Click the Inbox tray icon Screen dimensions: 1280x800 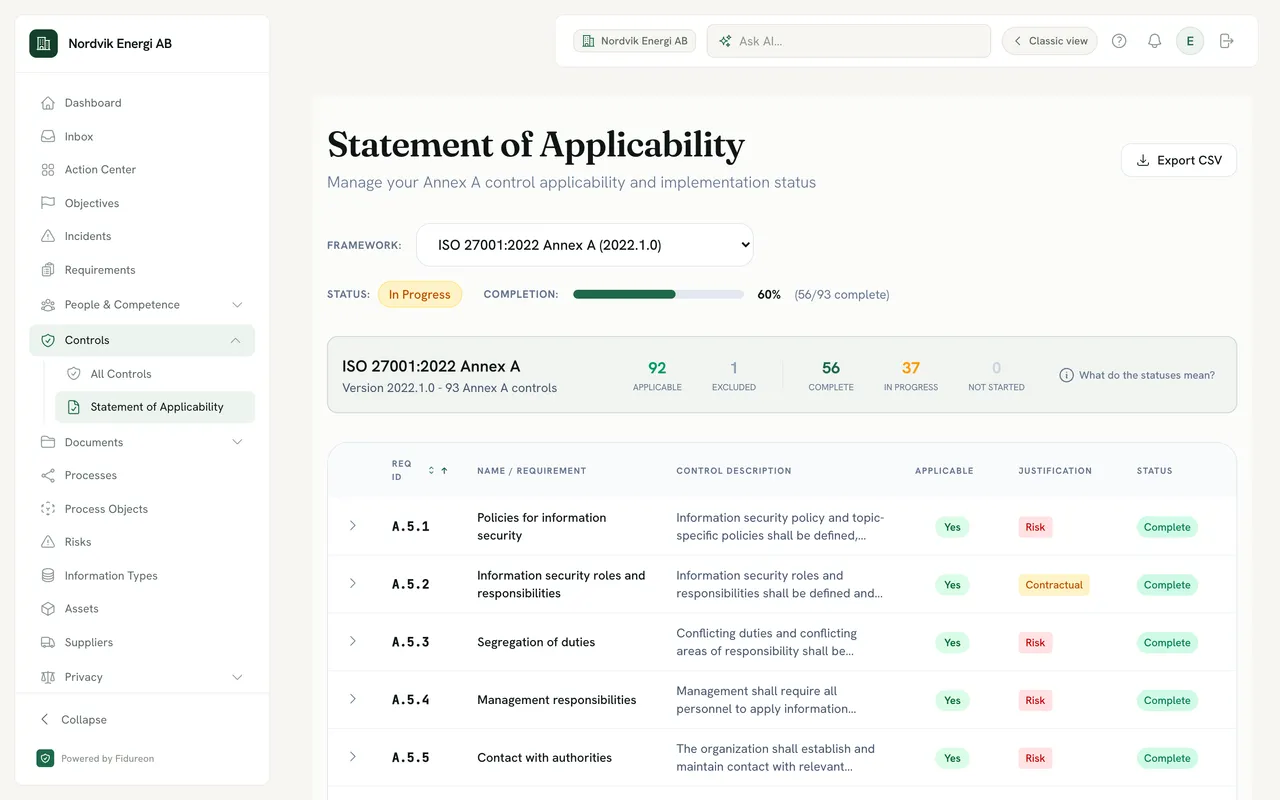pos(48,136)
